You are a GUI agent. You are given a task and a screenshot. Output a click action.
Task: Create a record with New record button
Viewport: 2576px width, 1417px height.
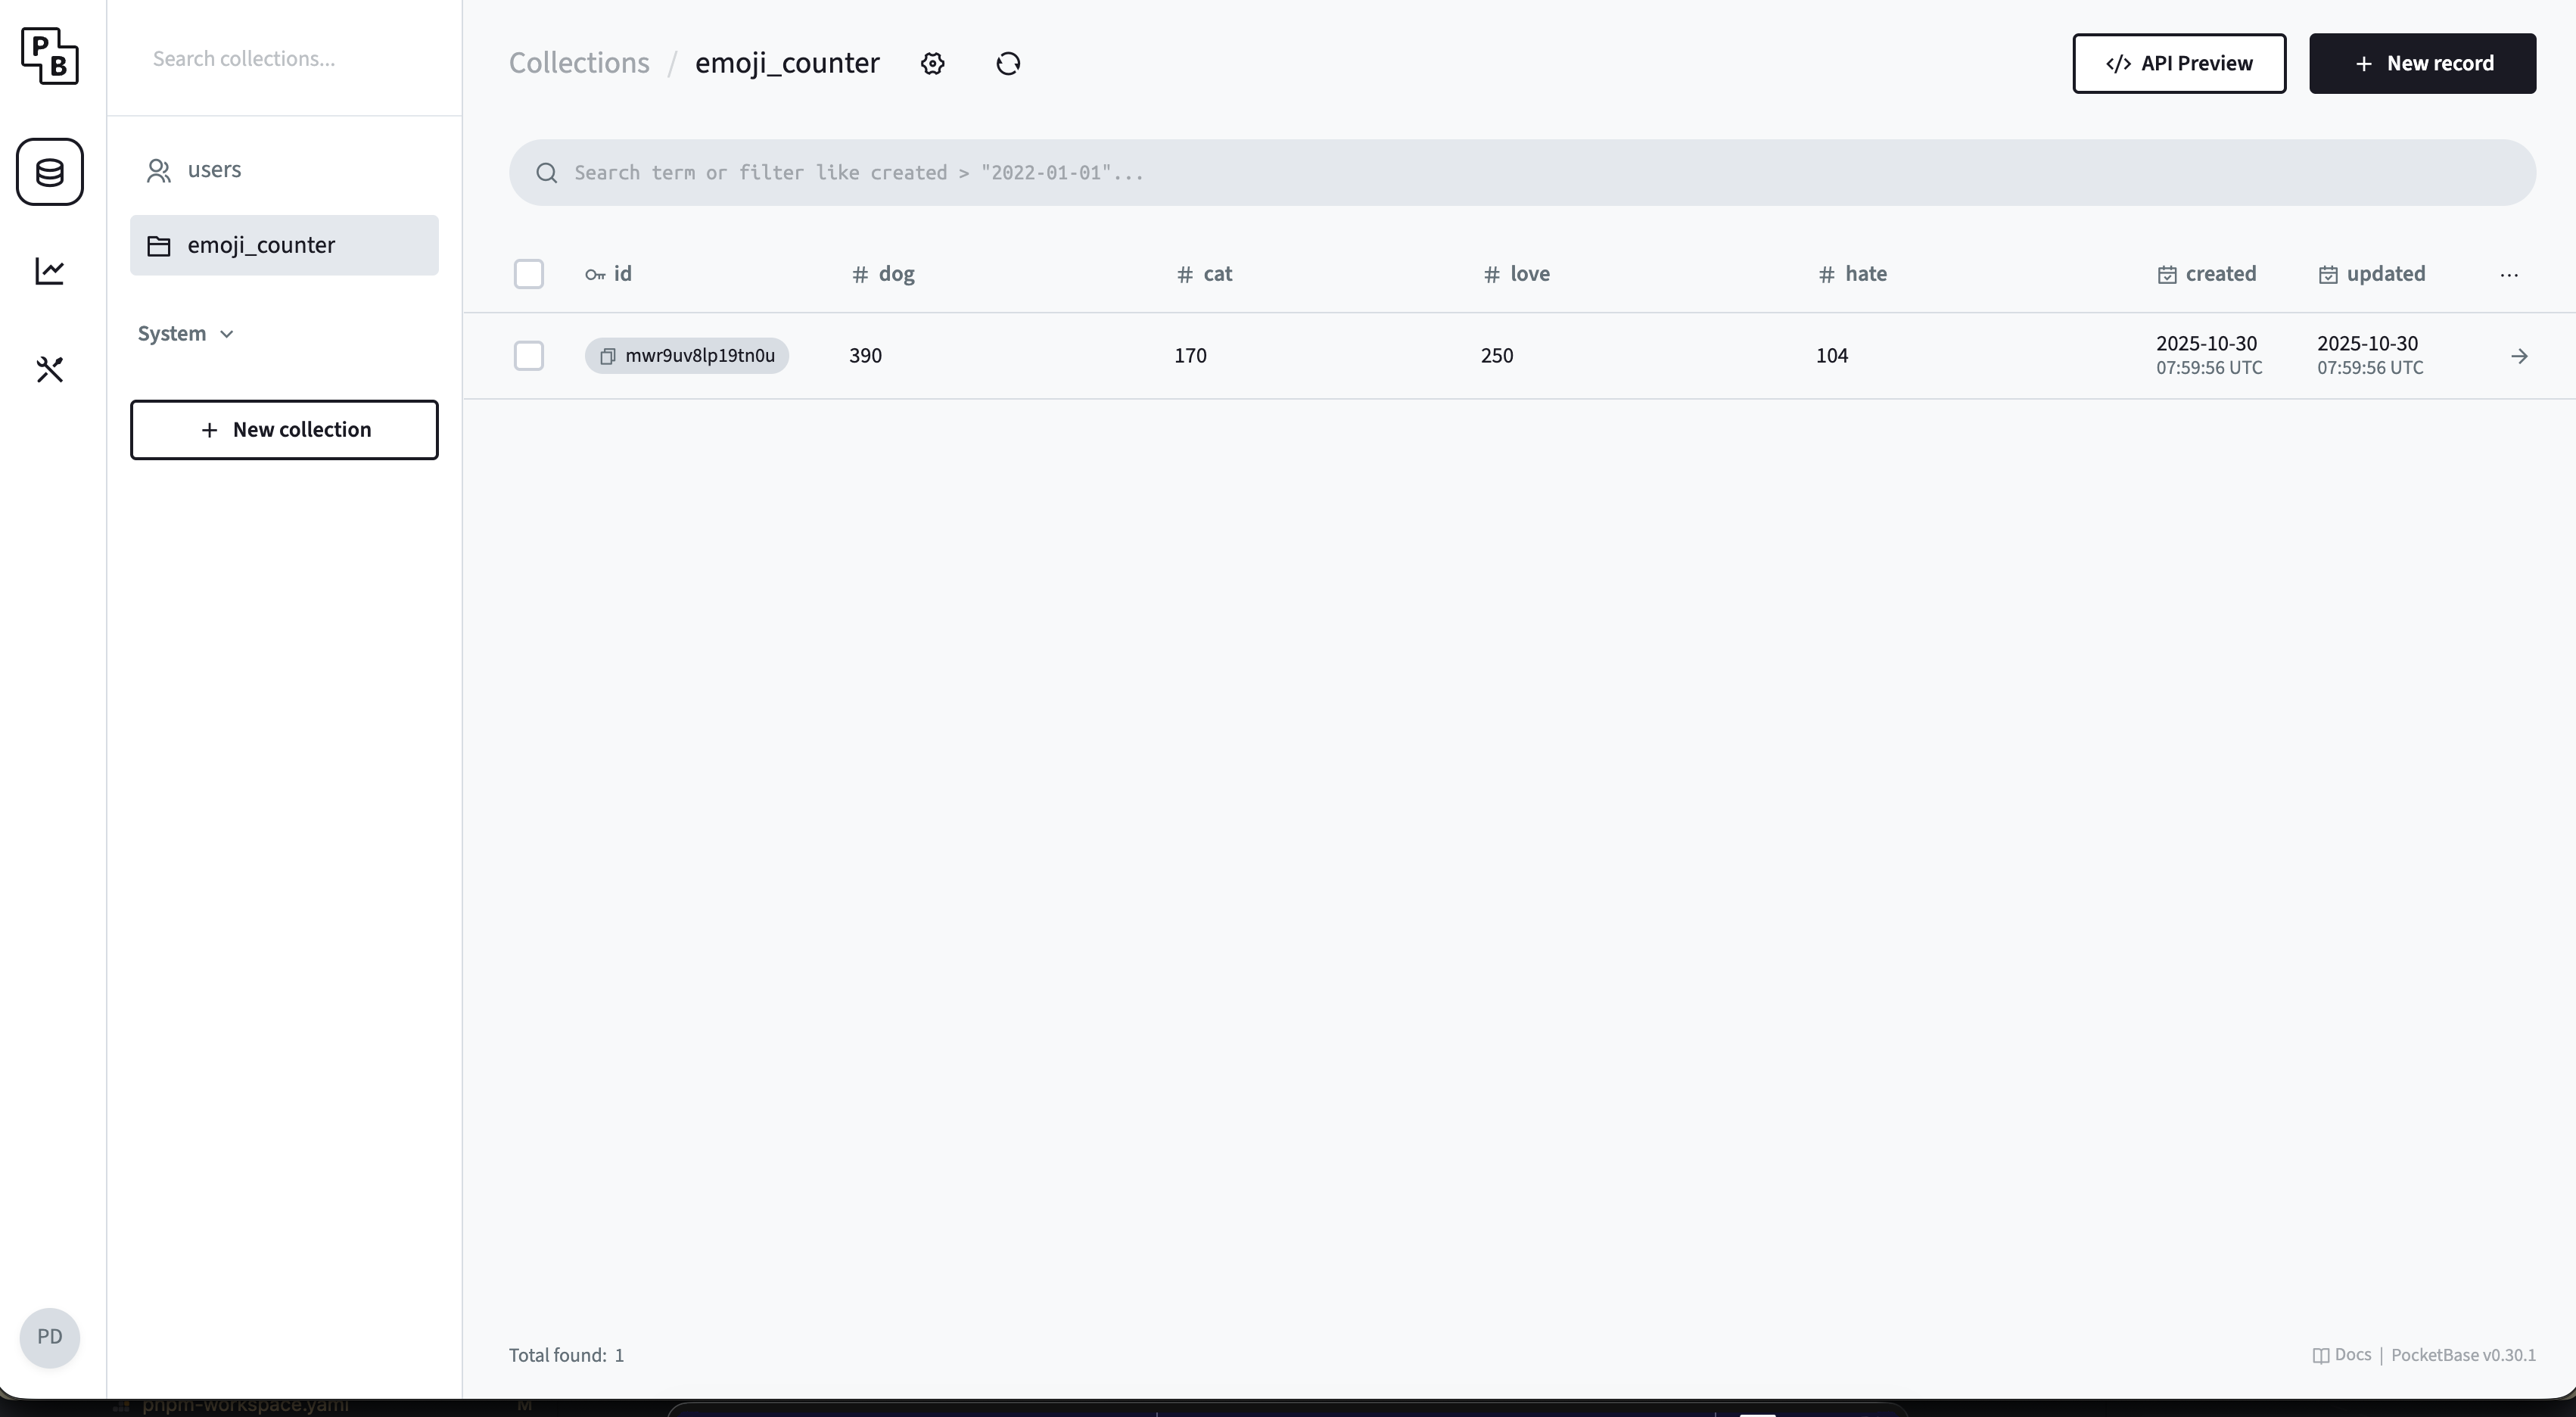click(x=2423, y=63)
